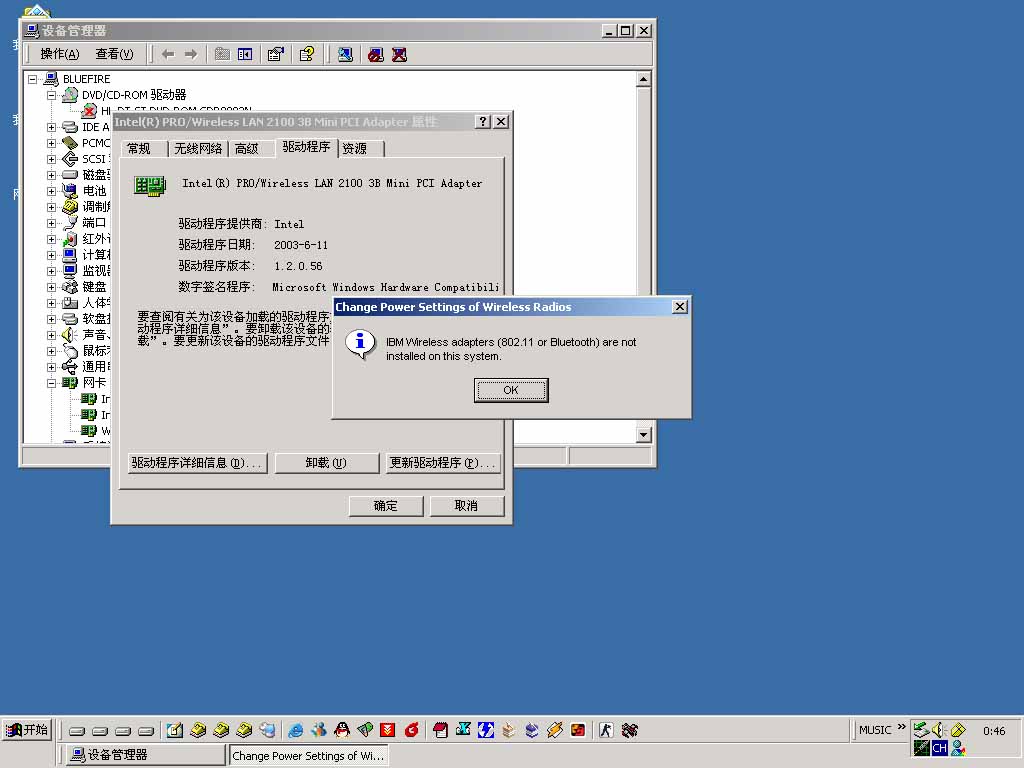Activate the Change Power Settings taskbar button
Image resolution: width=1024 pixels, height=768 pixels.
click(308, 756)
